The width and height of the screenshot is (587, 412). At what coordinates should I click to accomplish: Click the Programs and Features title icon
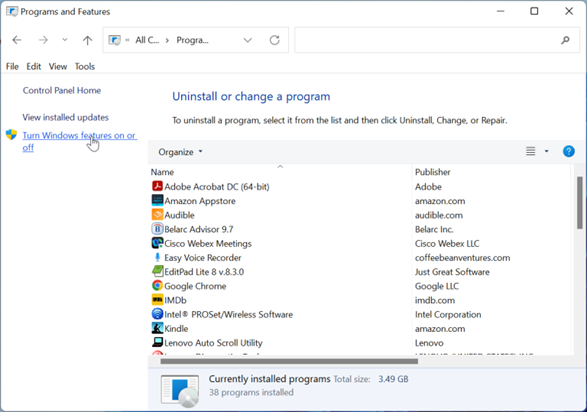pyautogui.click(x=12, y=12)
